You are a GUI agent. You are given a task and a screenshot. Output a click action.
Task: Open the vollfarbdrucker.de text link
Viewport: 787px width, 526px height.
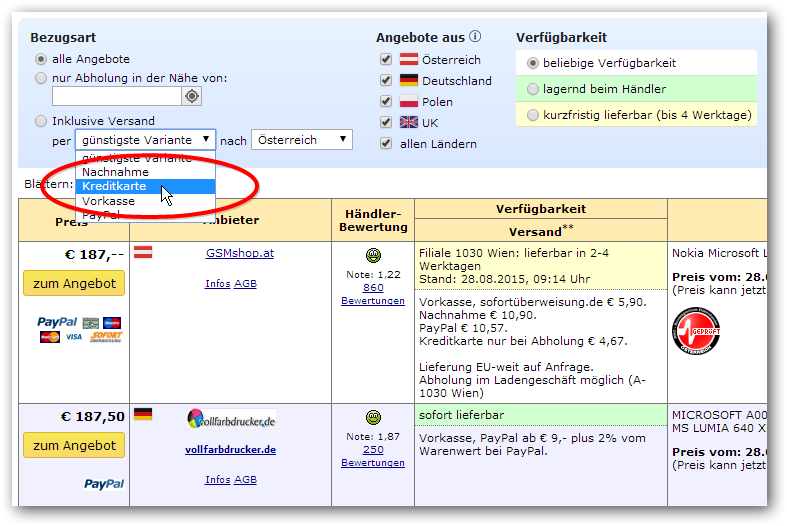pos(230,450)
